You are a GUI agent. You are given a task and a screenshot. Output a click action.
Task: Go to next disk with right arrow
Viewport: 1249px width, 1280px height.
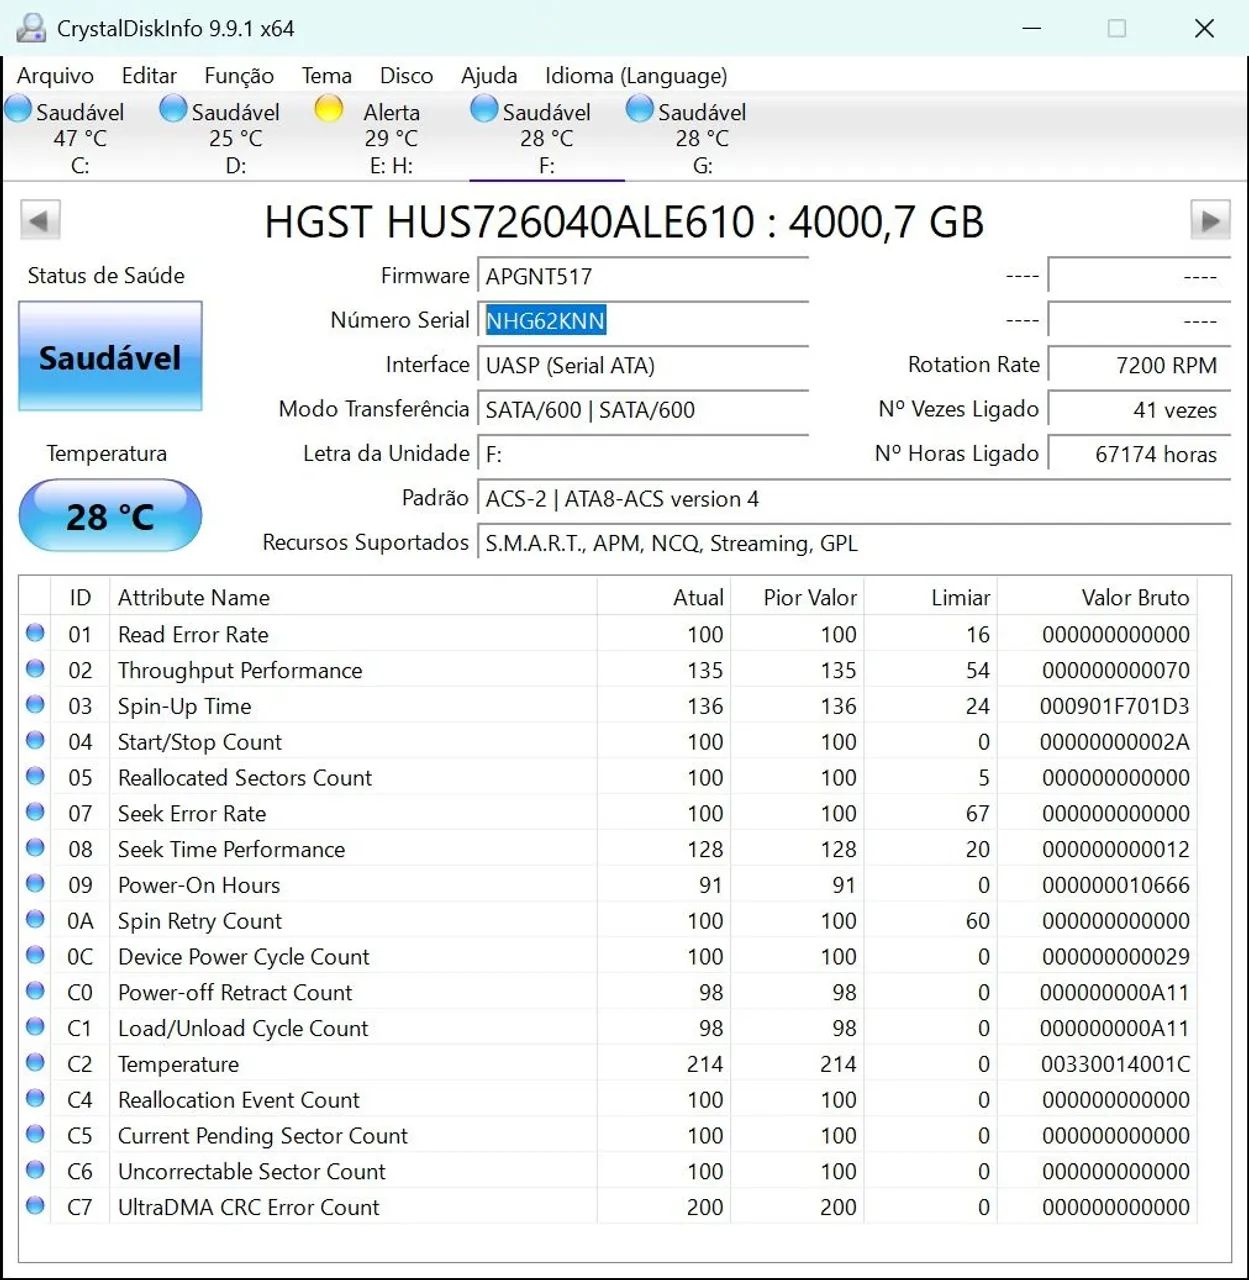pos(1210,220)
